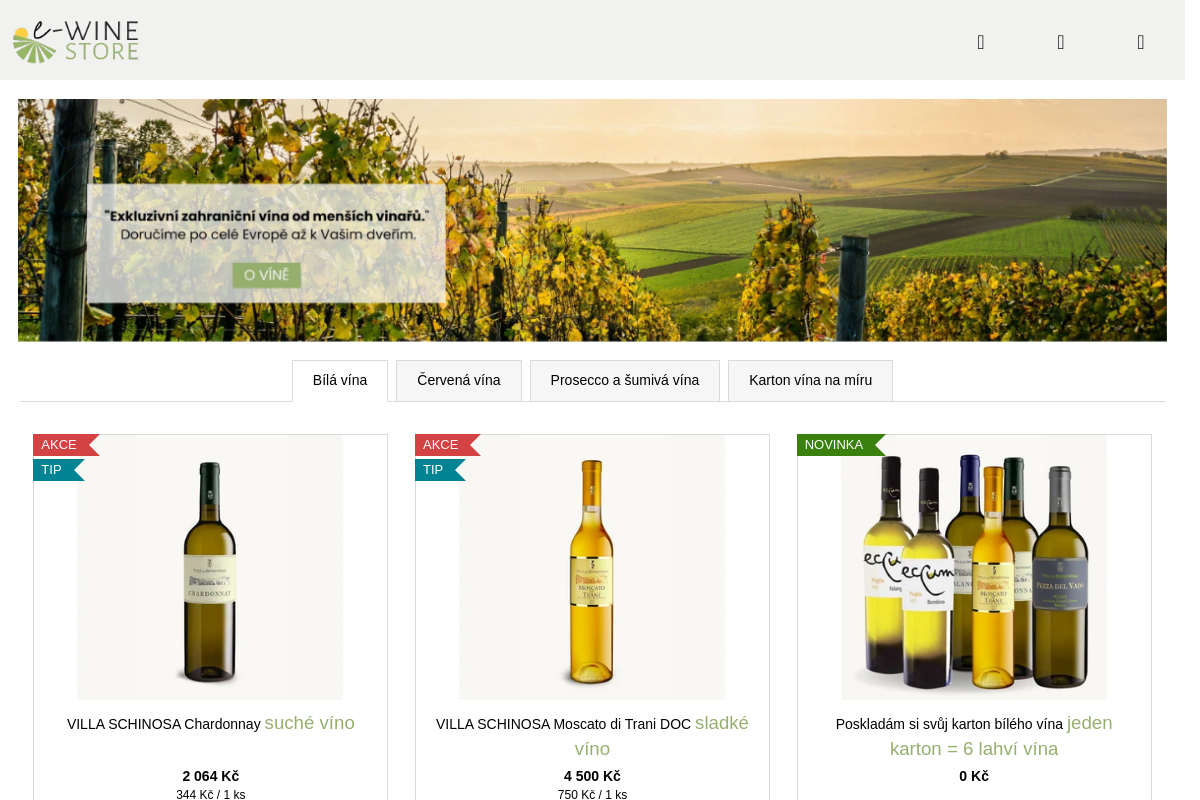
Task: Click the middle header icon at top right
Action: click(1061, 42)
